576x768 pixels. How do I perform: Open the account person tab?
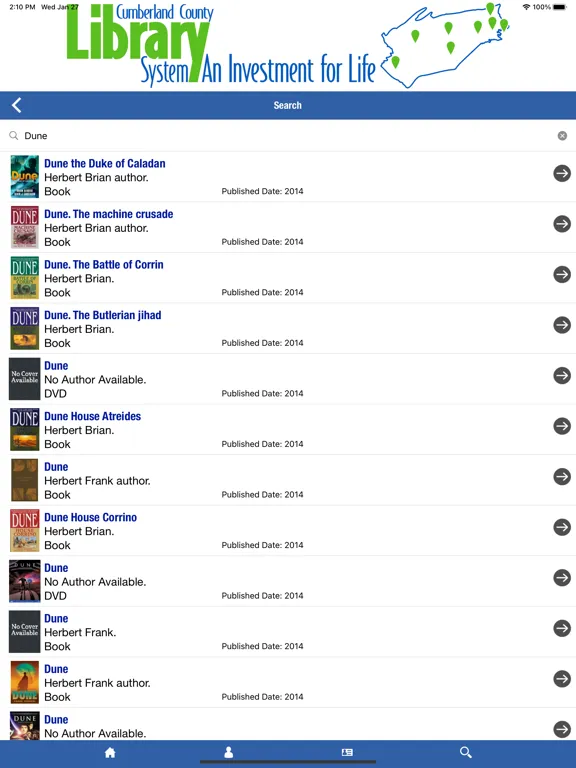(228, 752)
